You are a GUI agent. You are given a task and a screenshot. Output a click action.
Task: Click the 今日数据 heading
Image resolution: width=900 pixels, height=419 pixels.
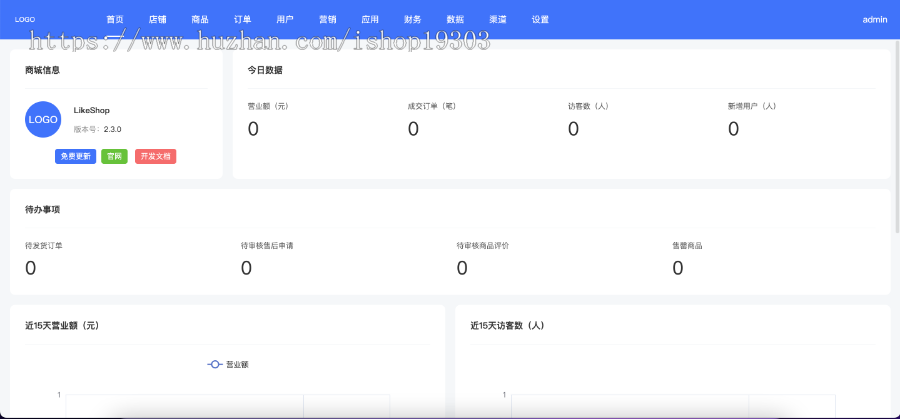[265, 71]
